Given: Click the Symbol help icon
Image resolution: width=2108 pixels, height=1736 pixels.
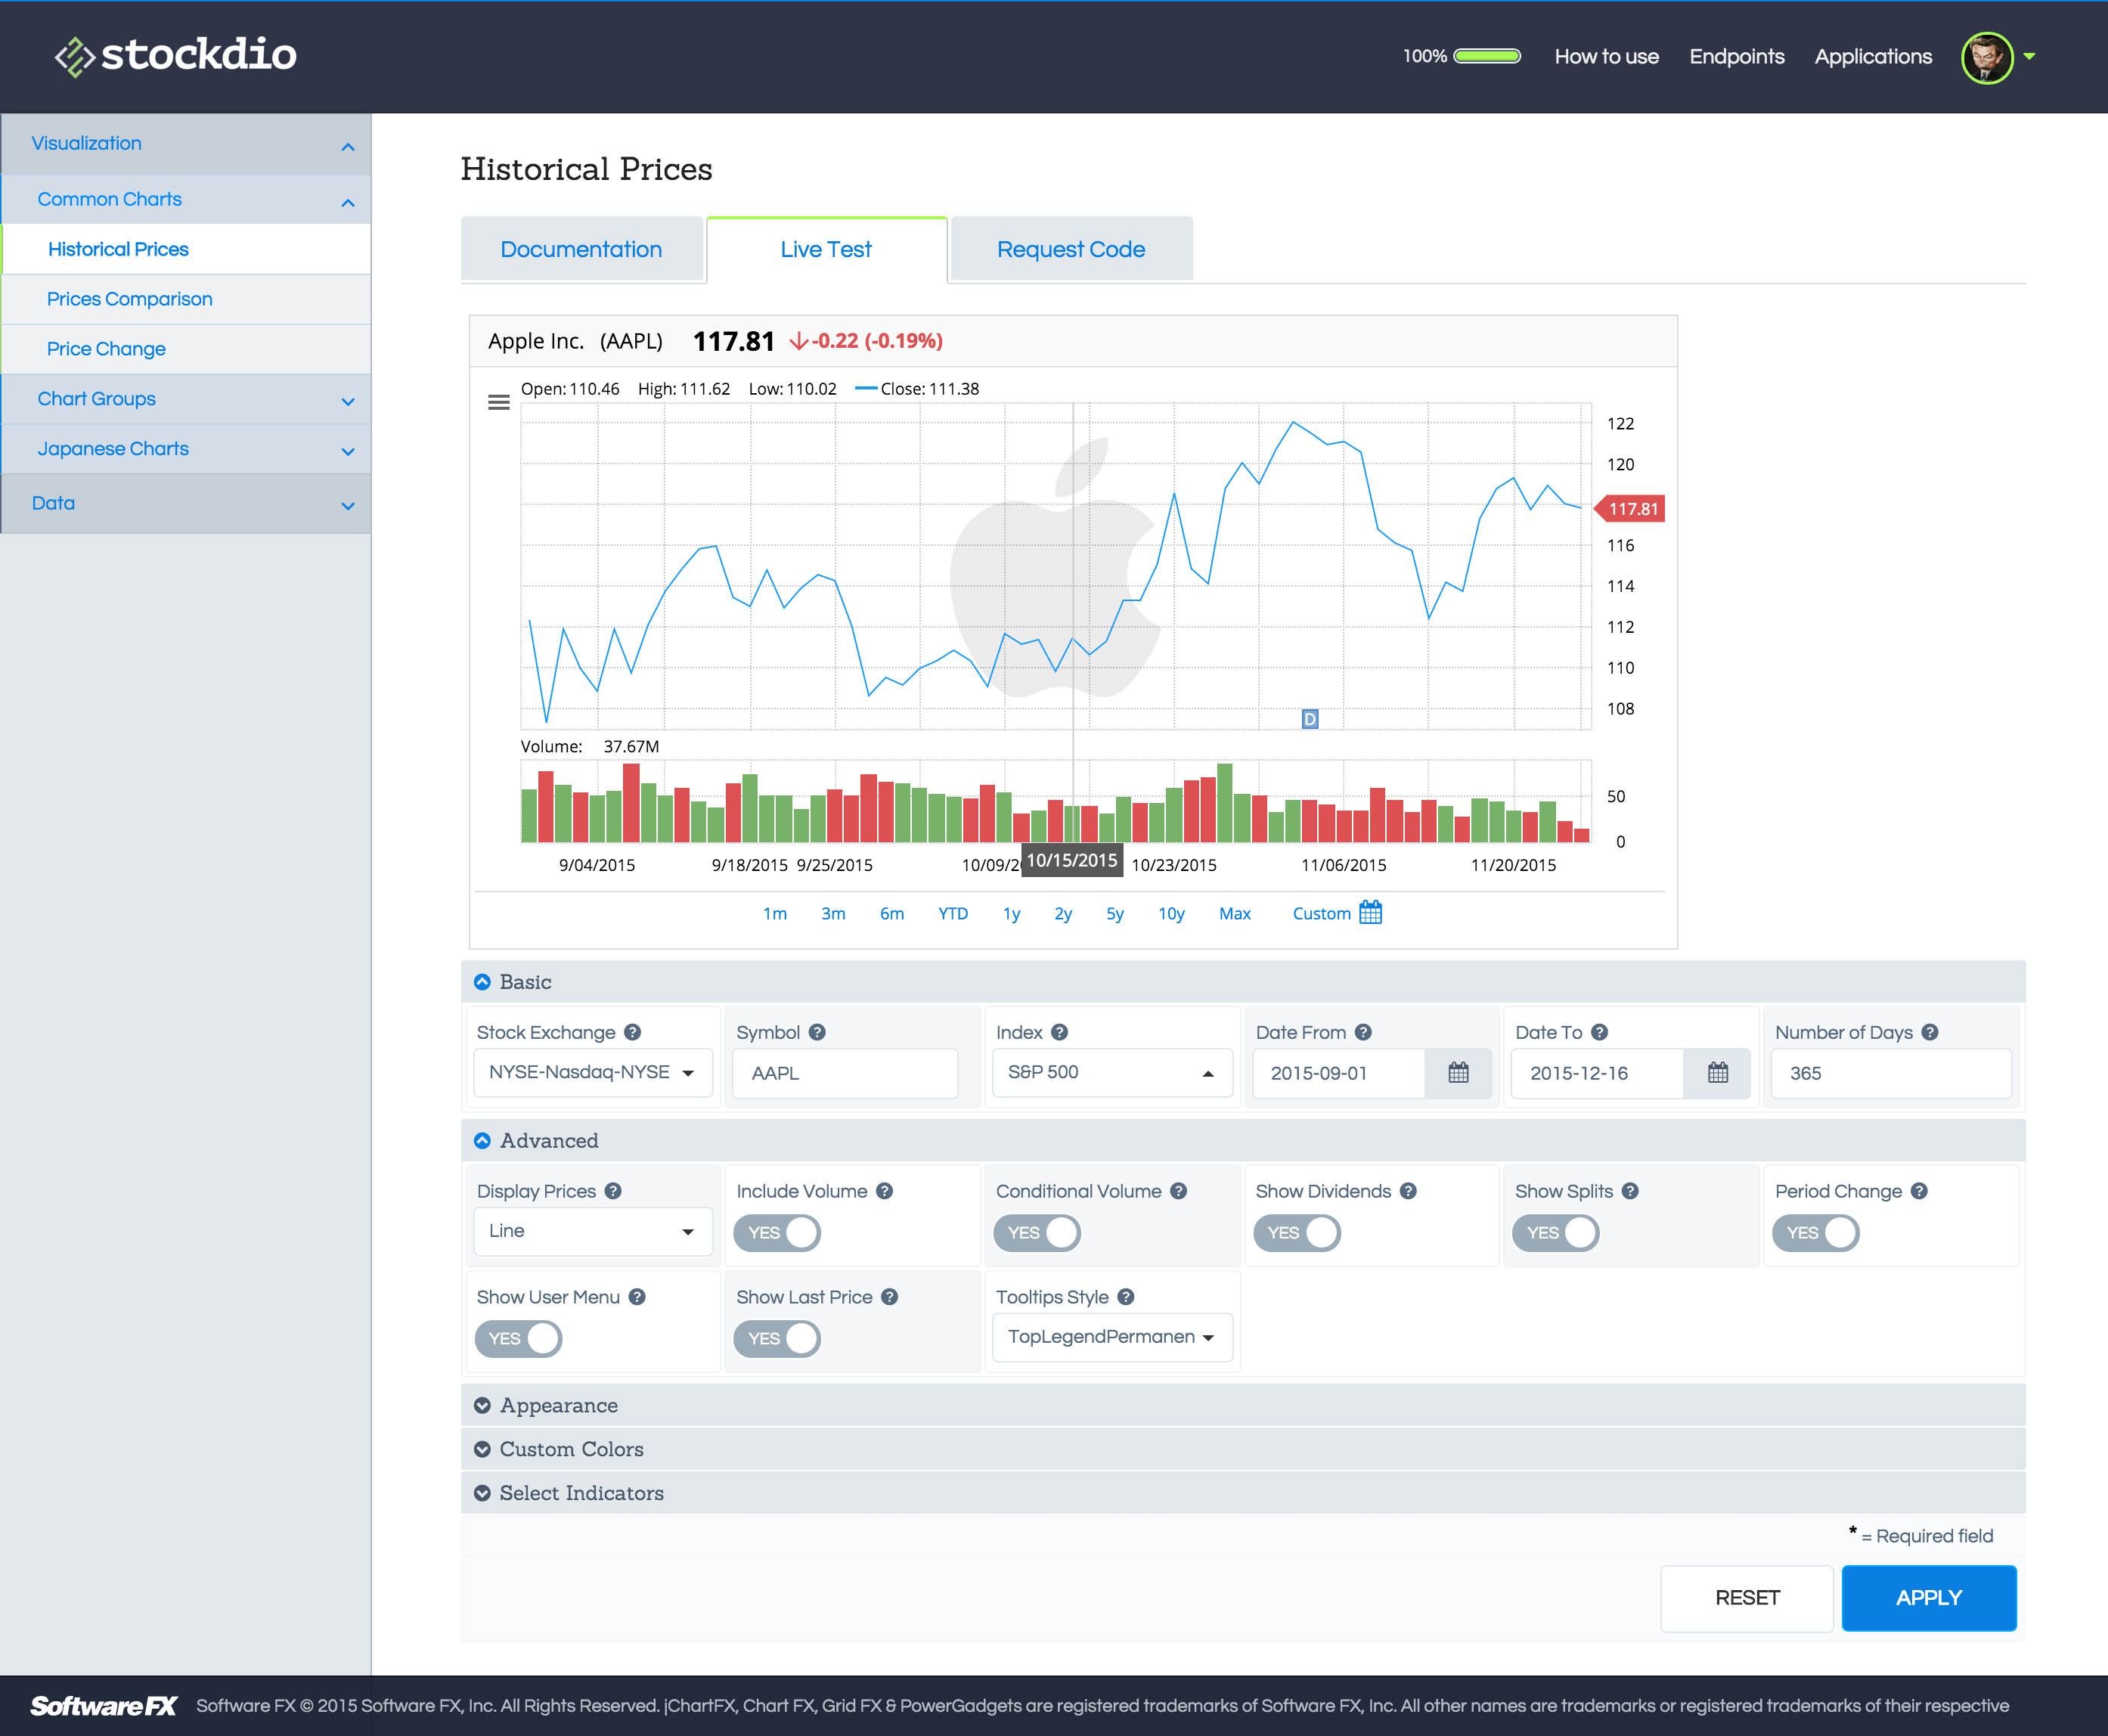Looking at the screenshot, I should (x=817, y=1032).
